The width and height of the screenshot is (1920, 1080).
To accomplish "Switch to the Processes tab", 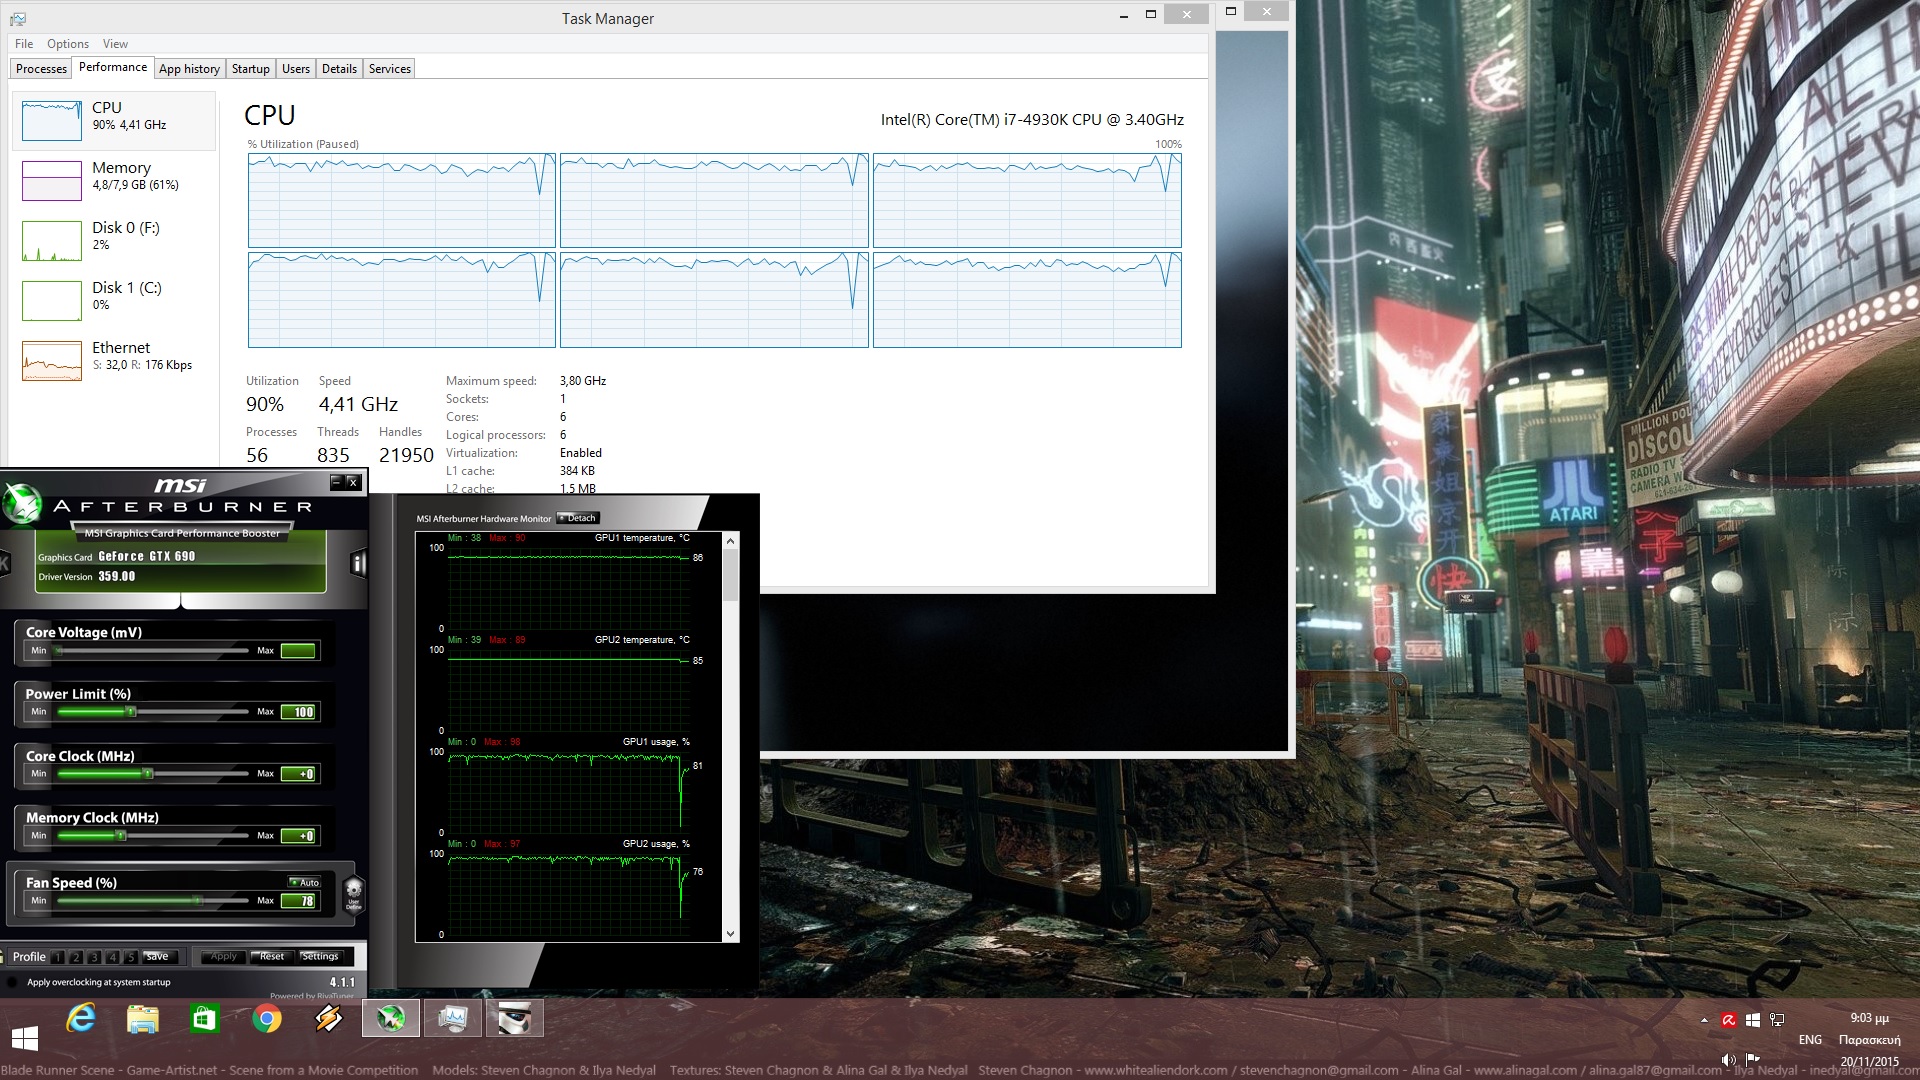I will point(42,69).
